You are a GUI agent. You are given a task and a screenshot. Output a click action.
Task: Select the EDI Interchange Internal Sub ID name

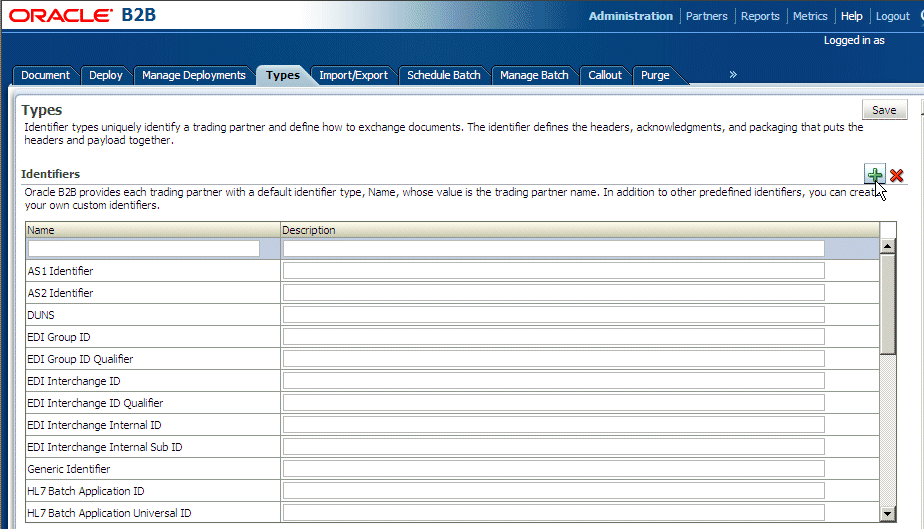coord(105,447)
